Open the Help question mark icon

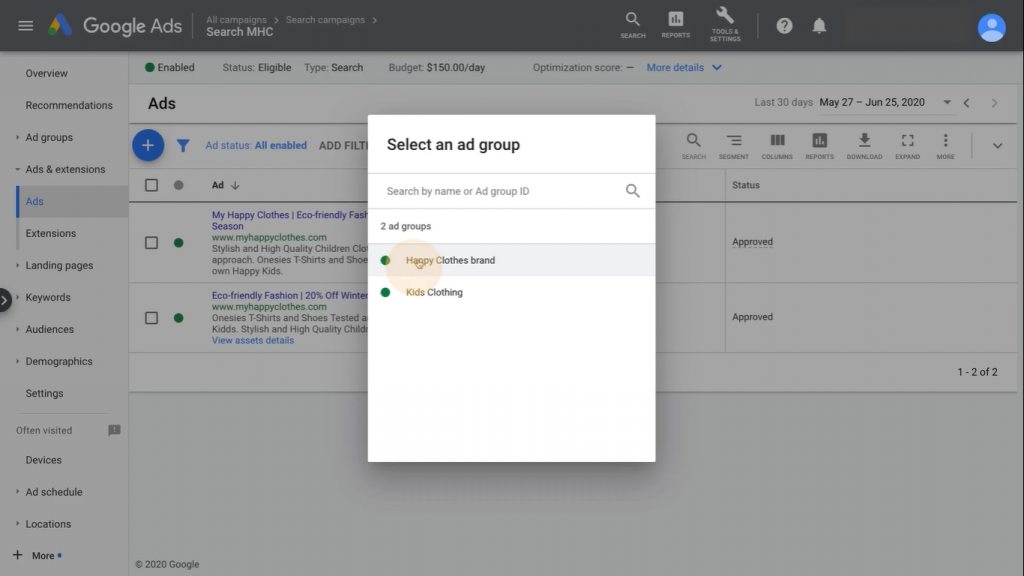coord(784,26)
